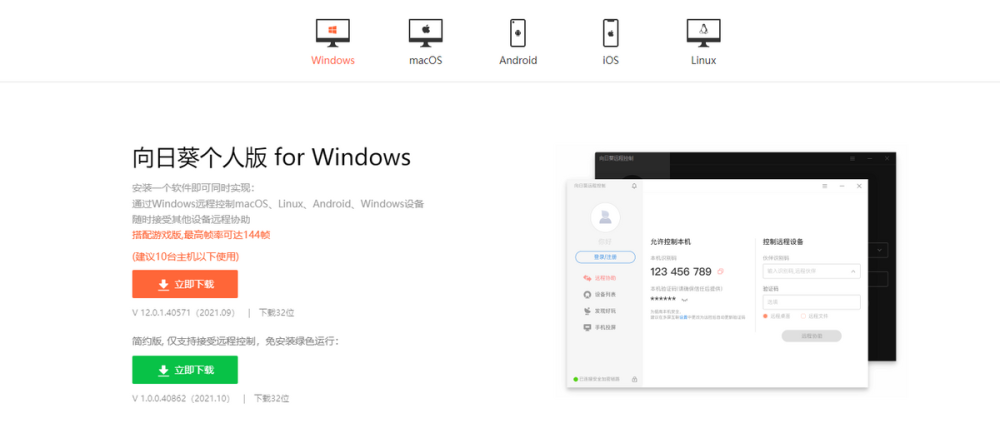Click the 验证码 input field
The image size is (1000, 438).
point(811,302)
